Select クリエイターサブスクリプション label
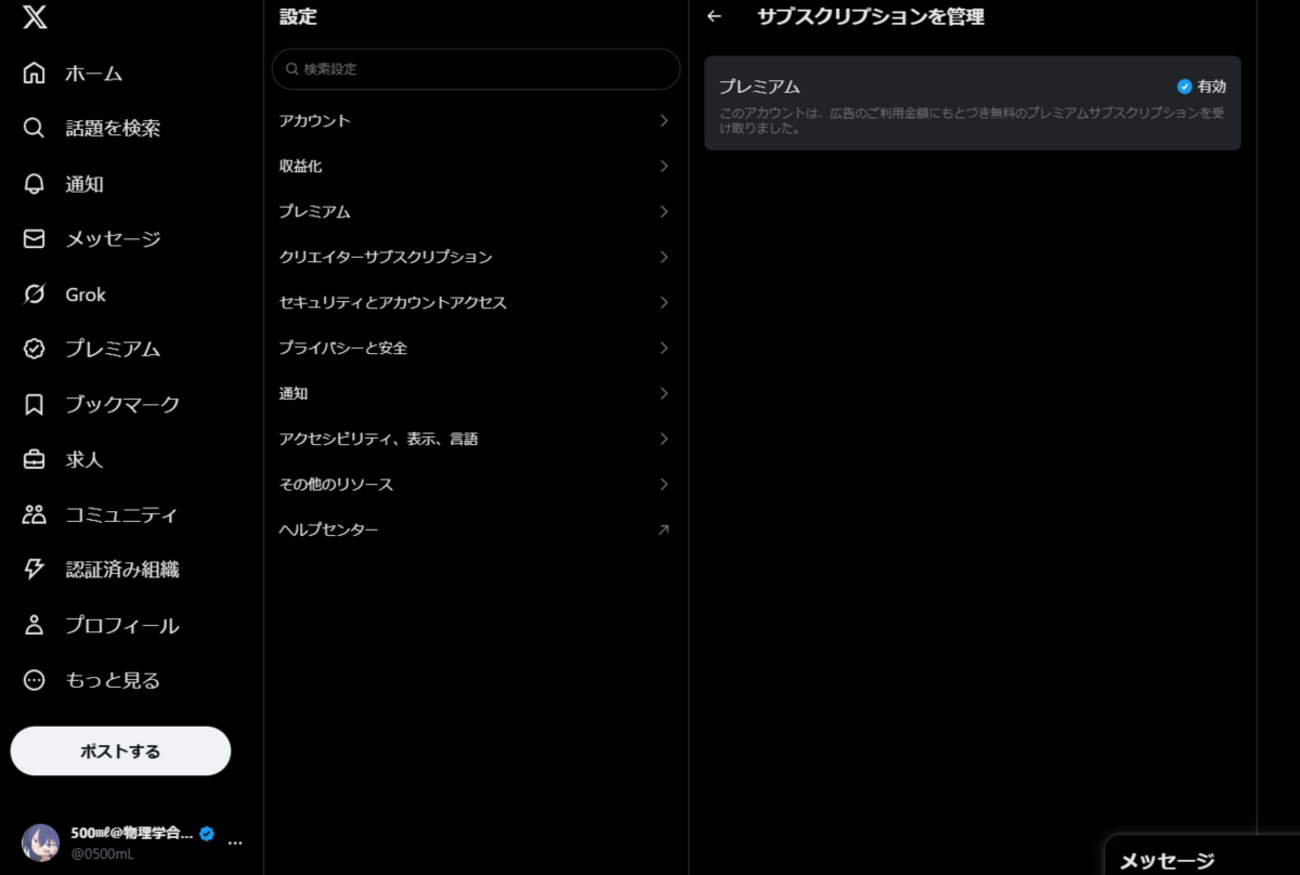 click(386, 257)
